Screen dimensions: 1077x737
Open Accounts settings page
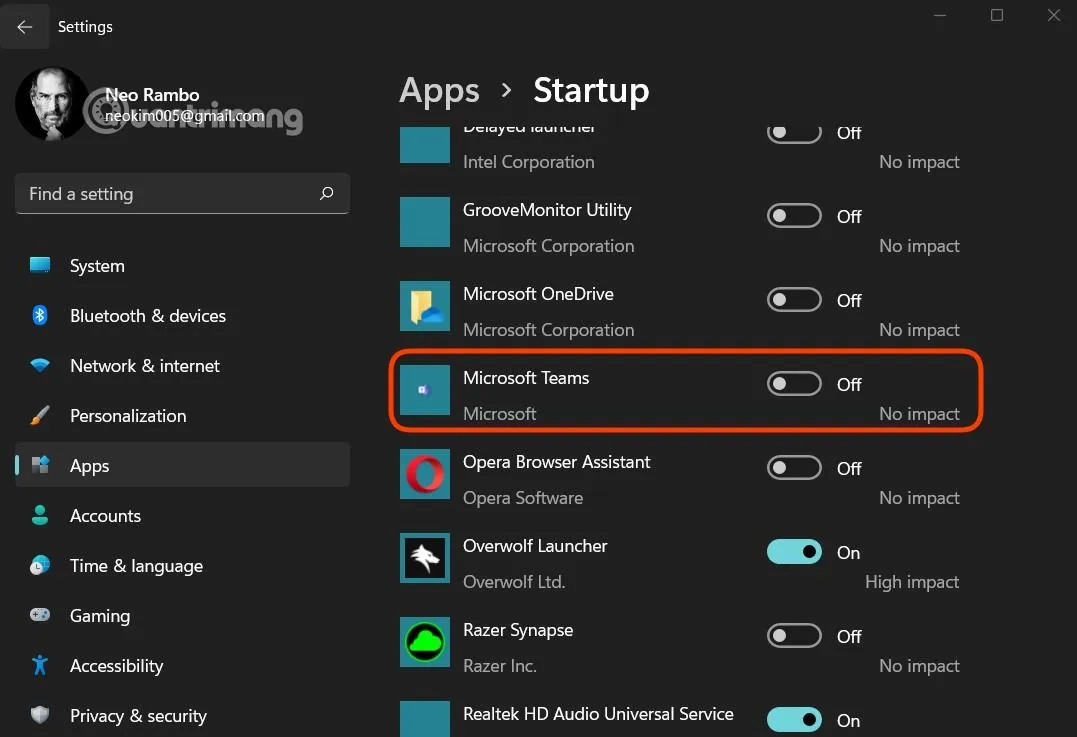pyautogui.click(x=182, y=516)
